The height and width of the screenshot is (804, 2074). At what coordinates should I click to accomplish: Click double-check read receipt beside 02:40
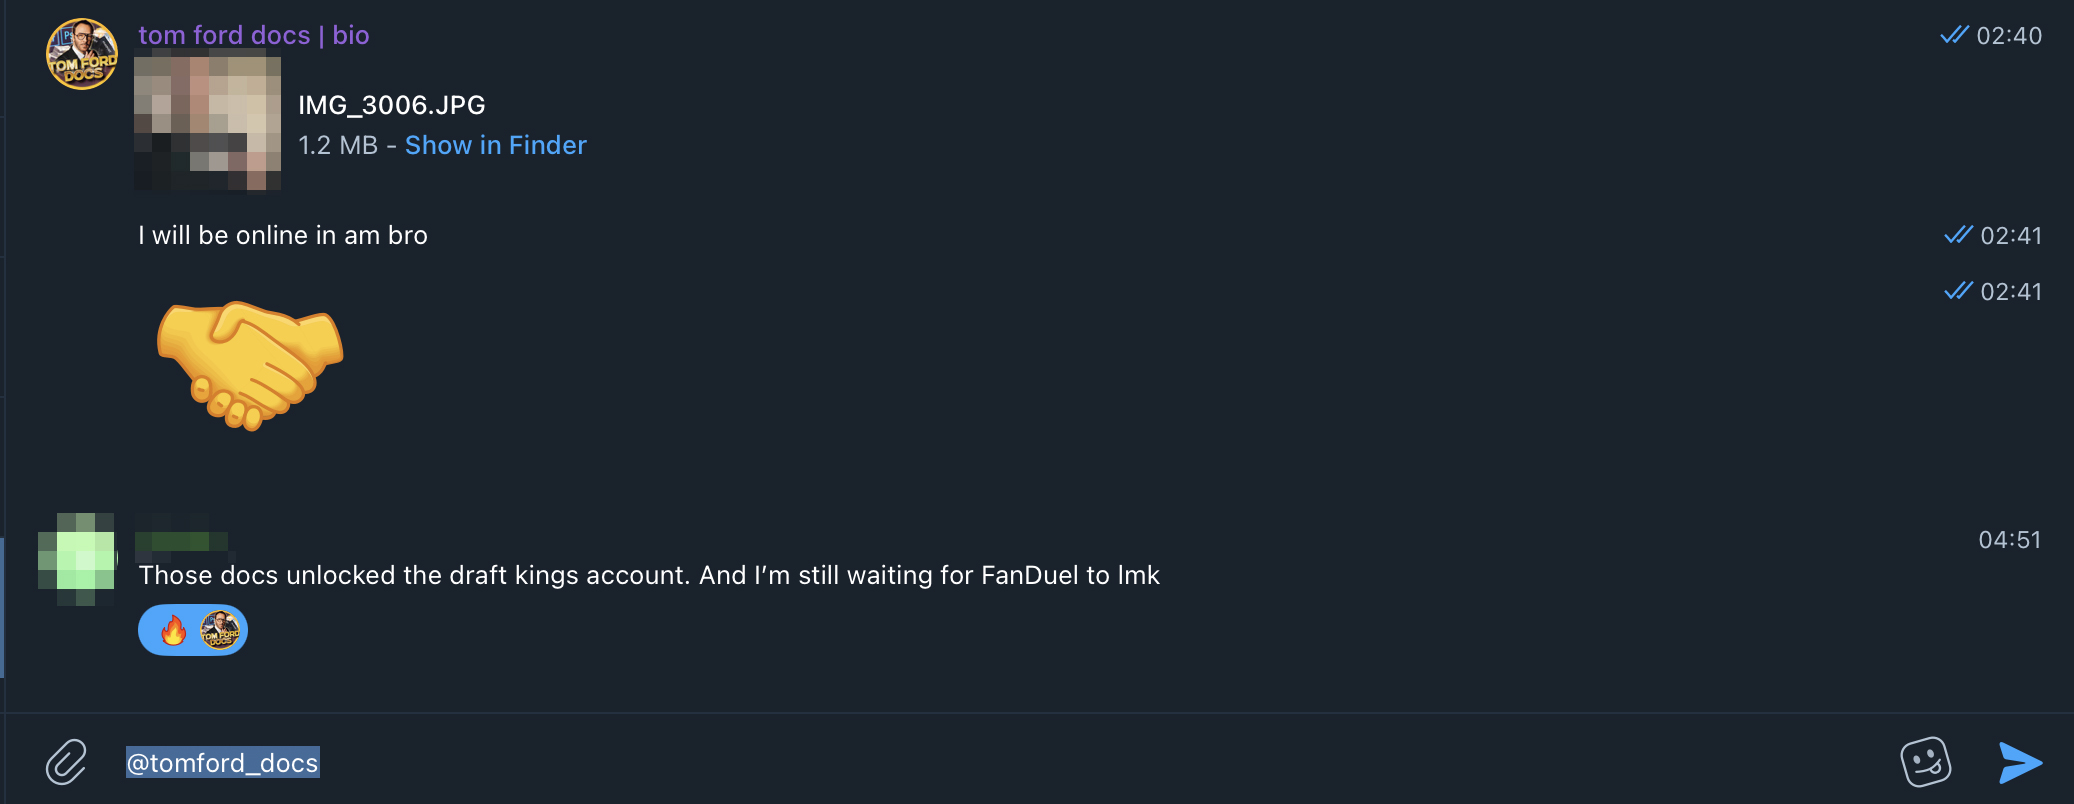click(x=1954, y=36)
